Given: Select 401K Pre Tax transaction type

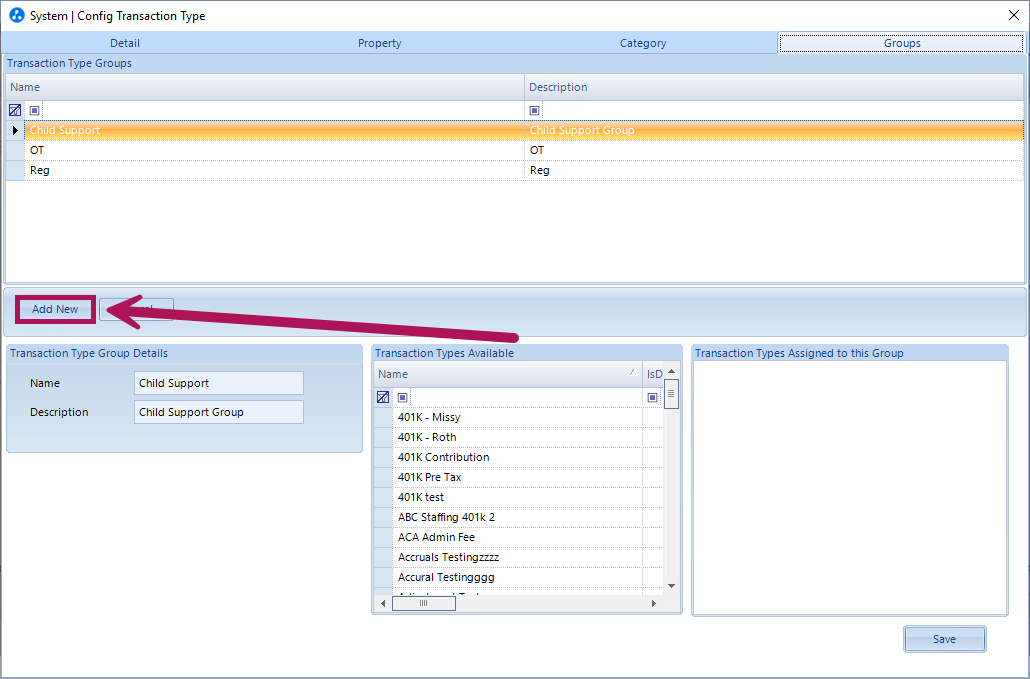Looking at the screenshot, I should pyautogui.click(x=518, y=477).
